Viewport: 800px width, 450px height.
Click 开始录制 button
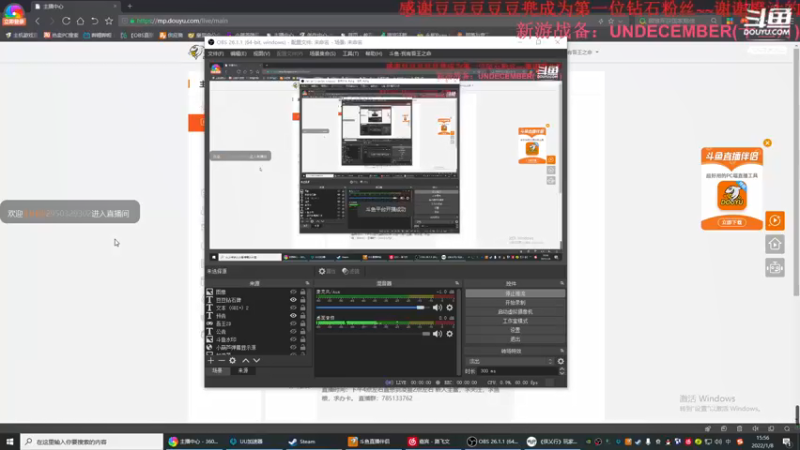pos(515,303)
